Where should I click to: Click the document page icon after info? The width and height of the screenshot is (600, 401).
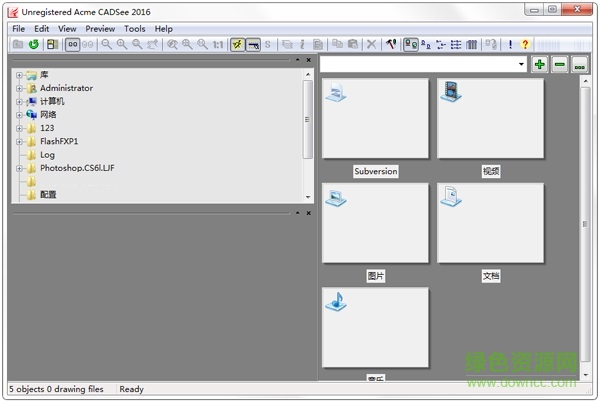318,44
